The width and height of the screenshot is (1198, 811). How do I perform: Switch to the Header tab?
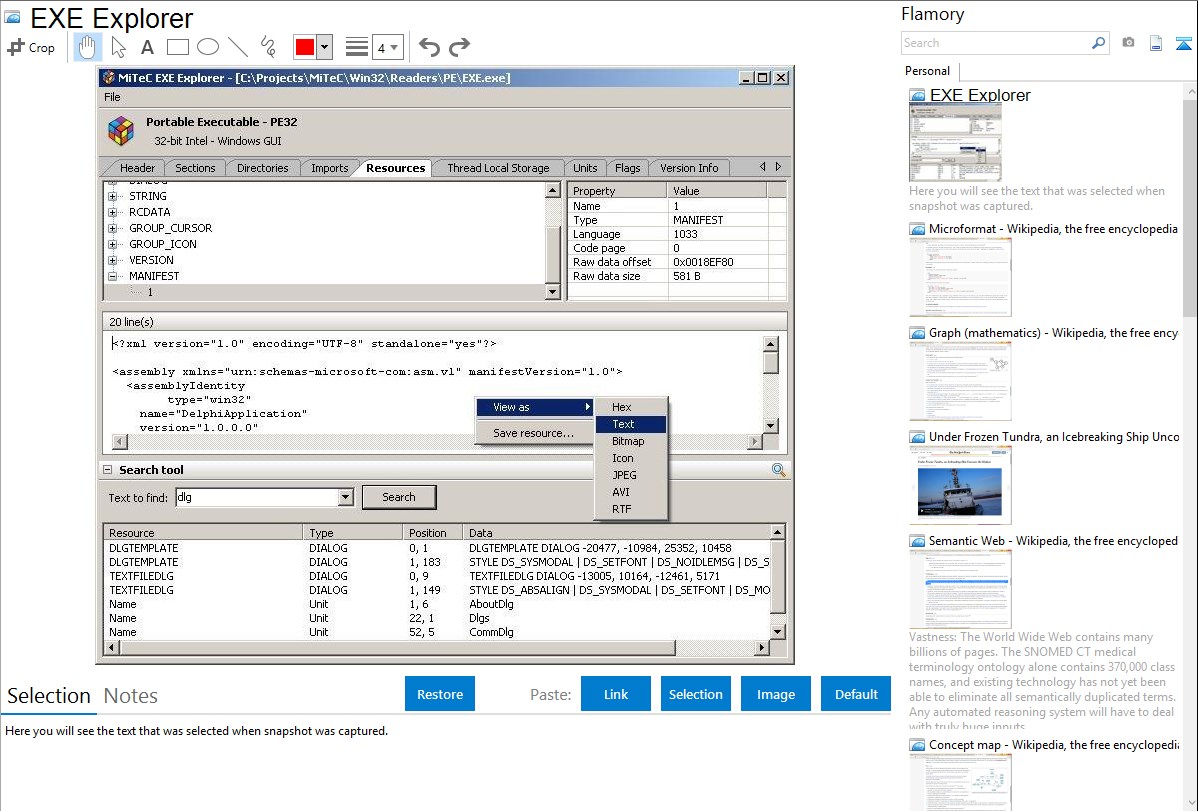pyautogui.click(x=137, y=168)
